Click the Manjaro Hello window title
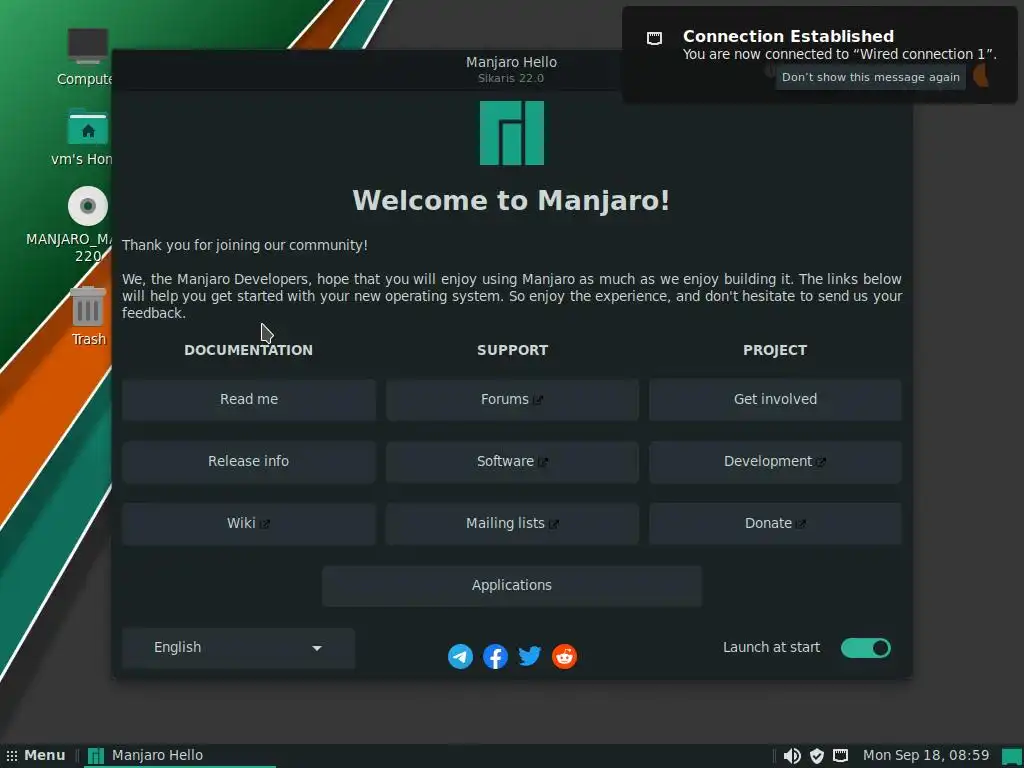Viewport: 1024px width, 768px height. (x=511, y=62)
